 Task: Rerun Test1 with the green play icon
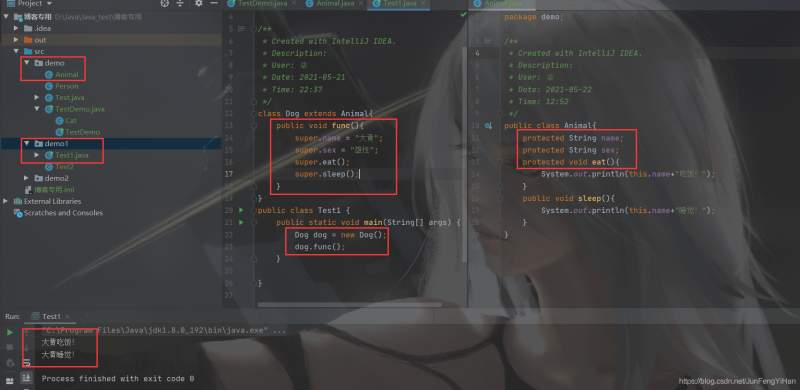point(10,332)
